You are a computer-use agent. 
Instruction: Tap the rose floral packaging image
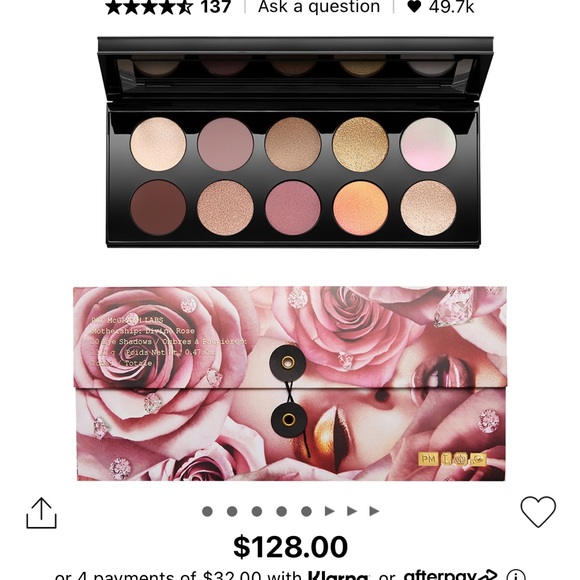point(290,384)
